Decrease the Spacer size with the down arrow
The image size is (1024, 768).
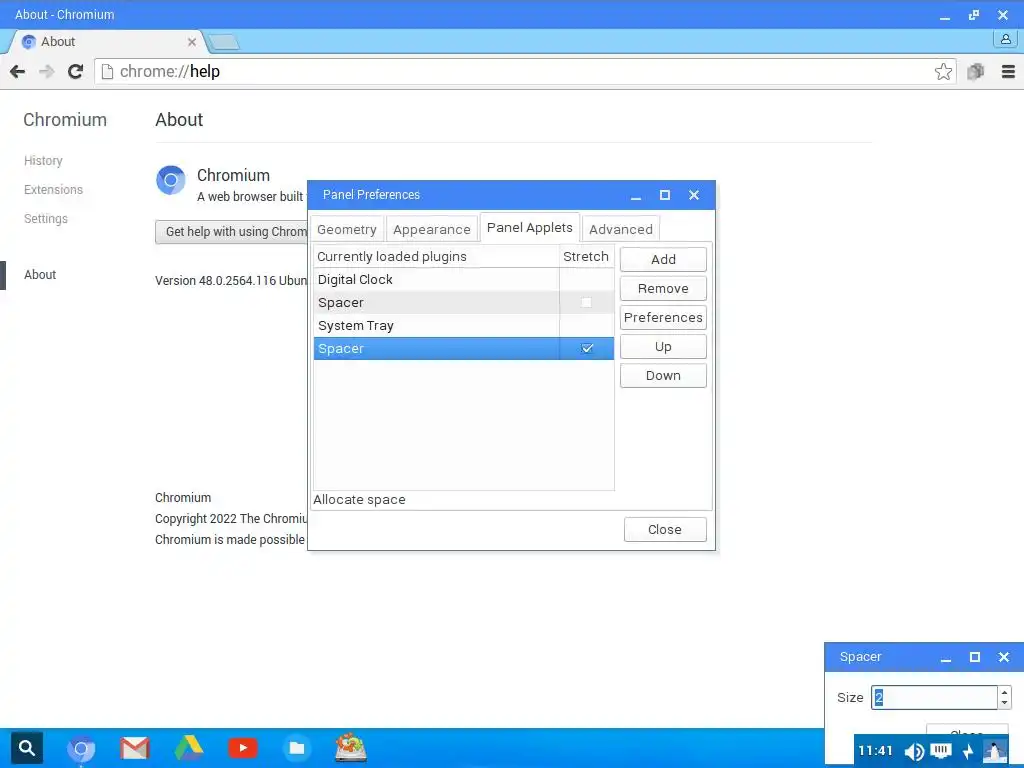1004,703
